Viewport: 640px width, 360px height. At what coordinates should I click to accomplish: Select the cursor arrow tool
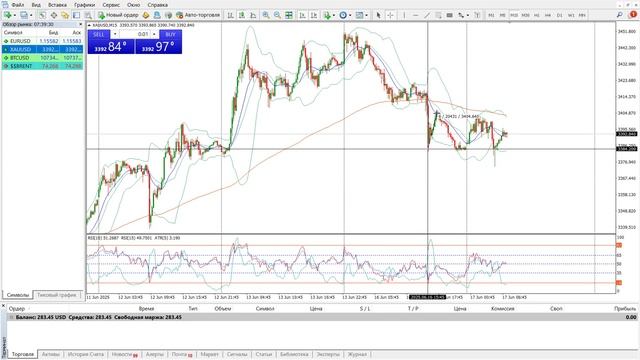pos(378,15)
